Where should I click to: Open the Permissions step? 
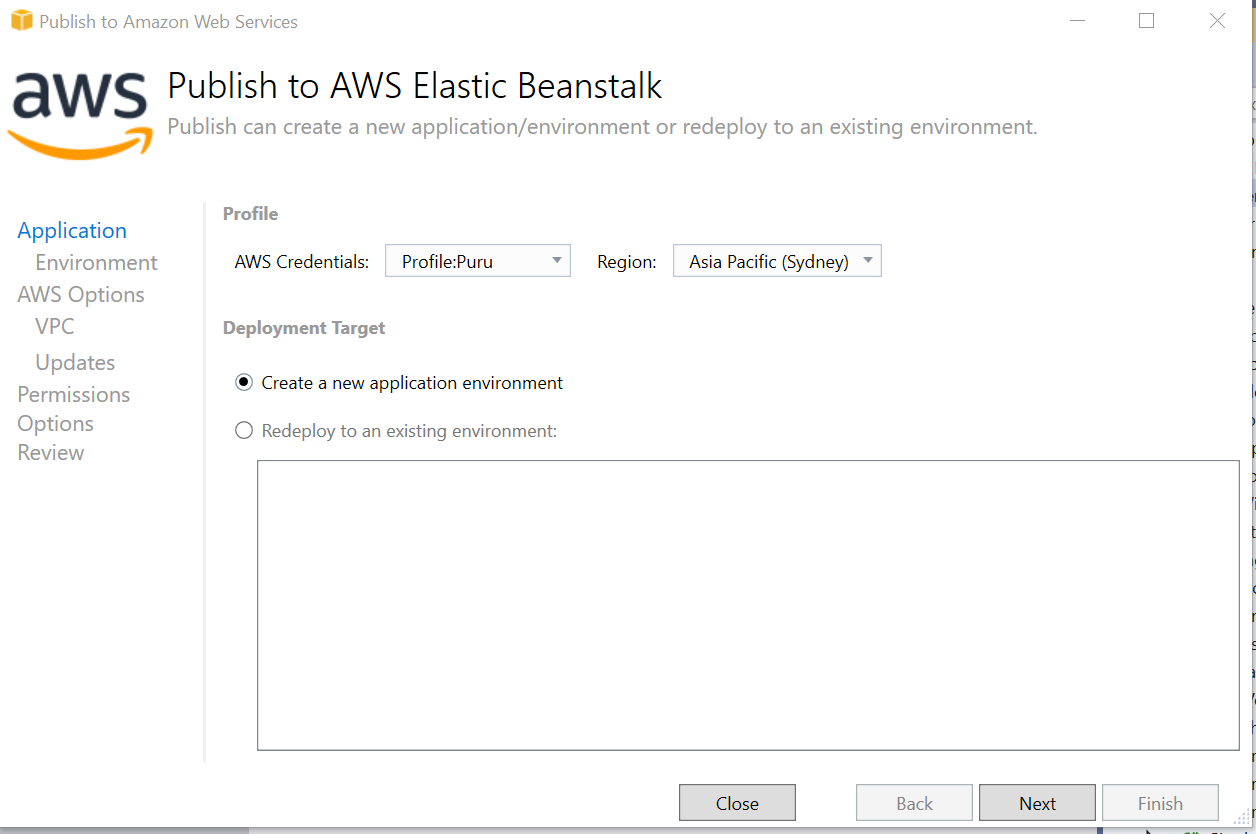(74, 395)
